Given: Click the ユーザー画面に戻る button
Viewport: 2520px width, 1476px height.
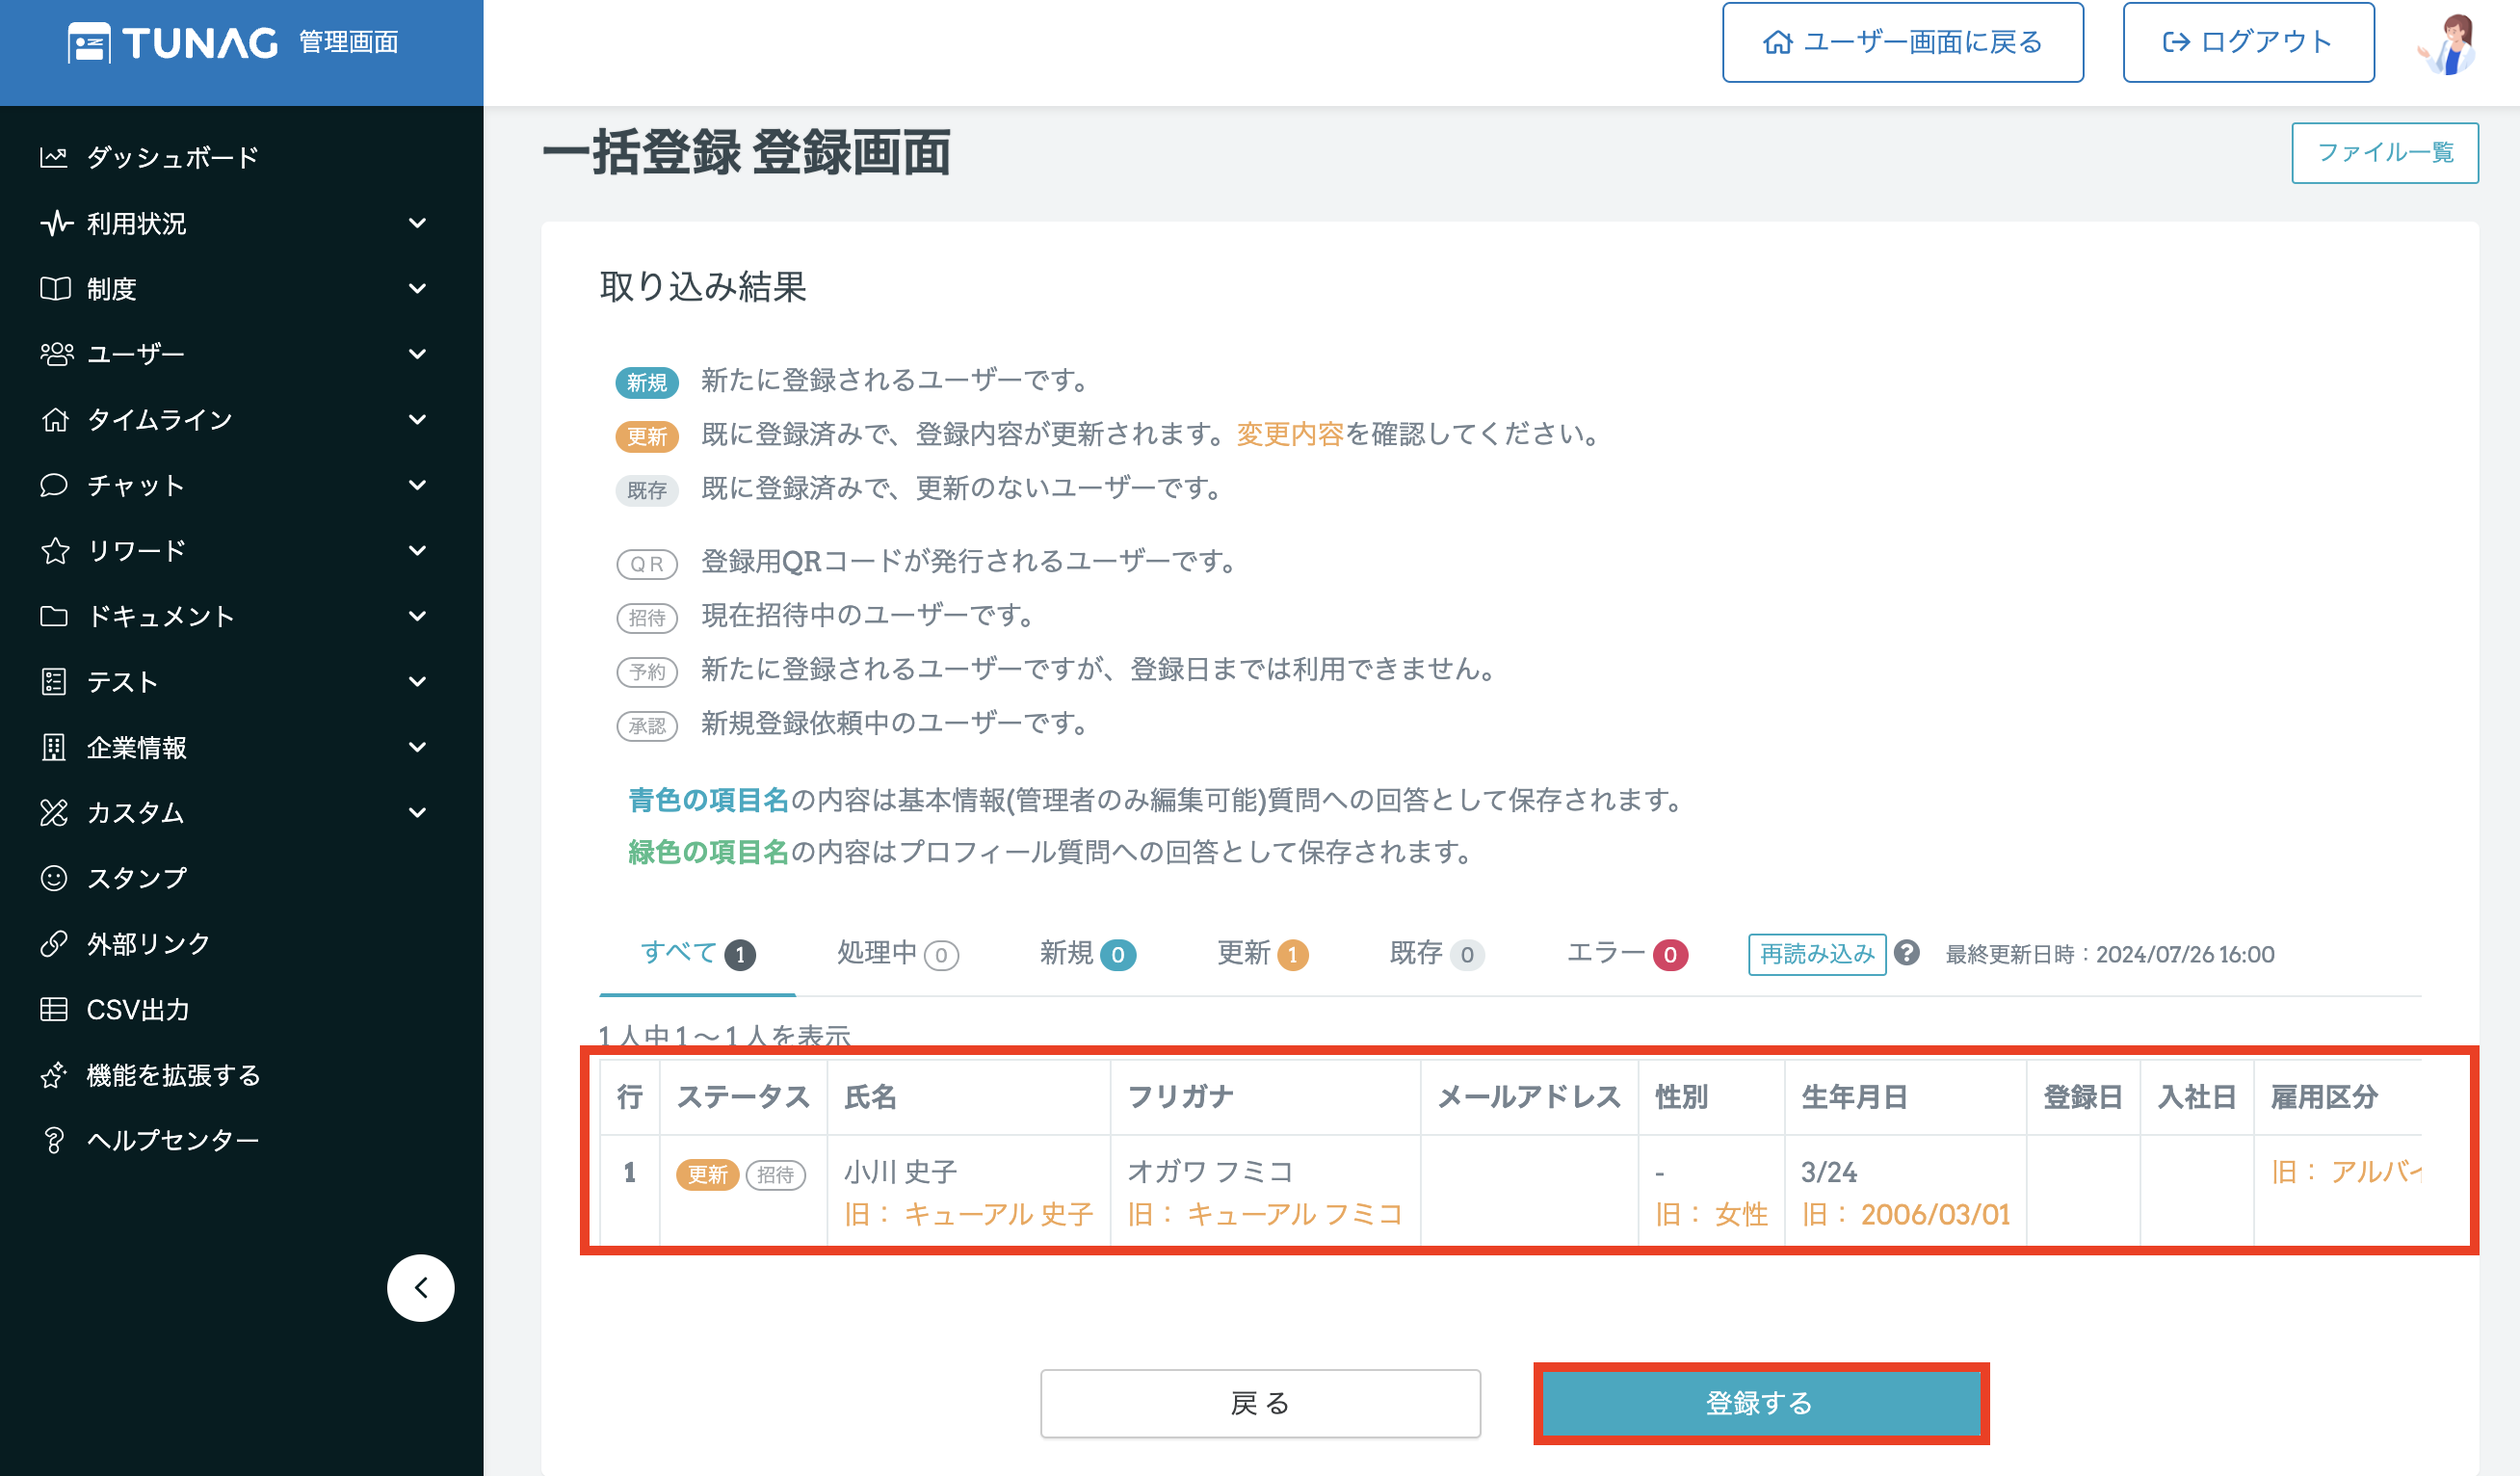Looking at the screenshot, I should coord(1903,42).
